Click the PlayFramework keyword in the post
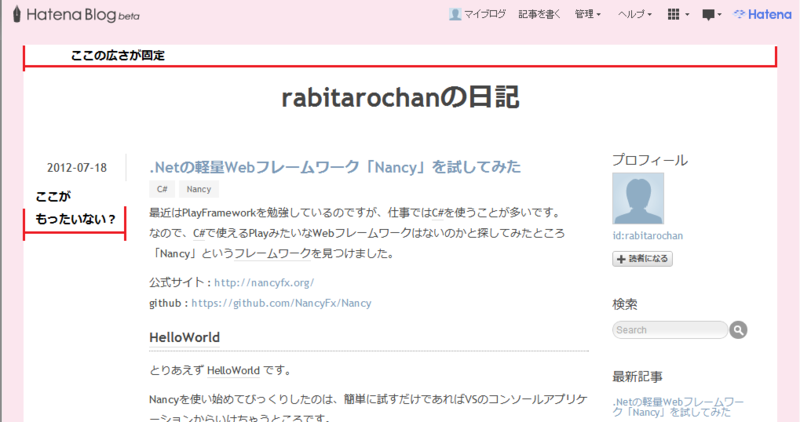This screenshot has width=800, height=422. [219, 213]
